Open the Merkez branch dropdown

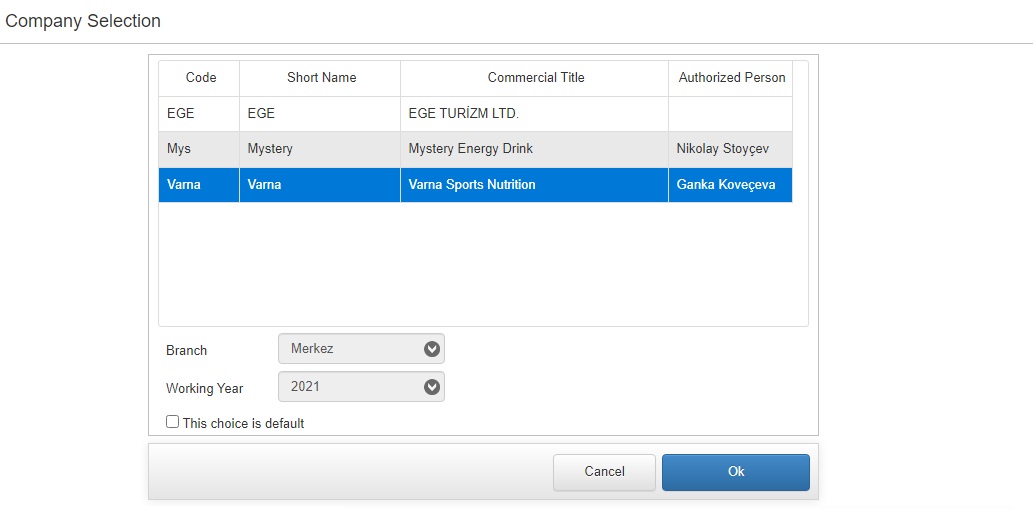click(361, 348)
